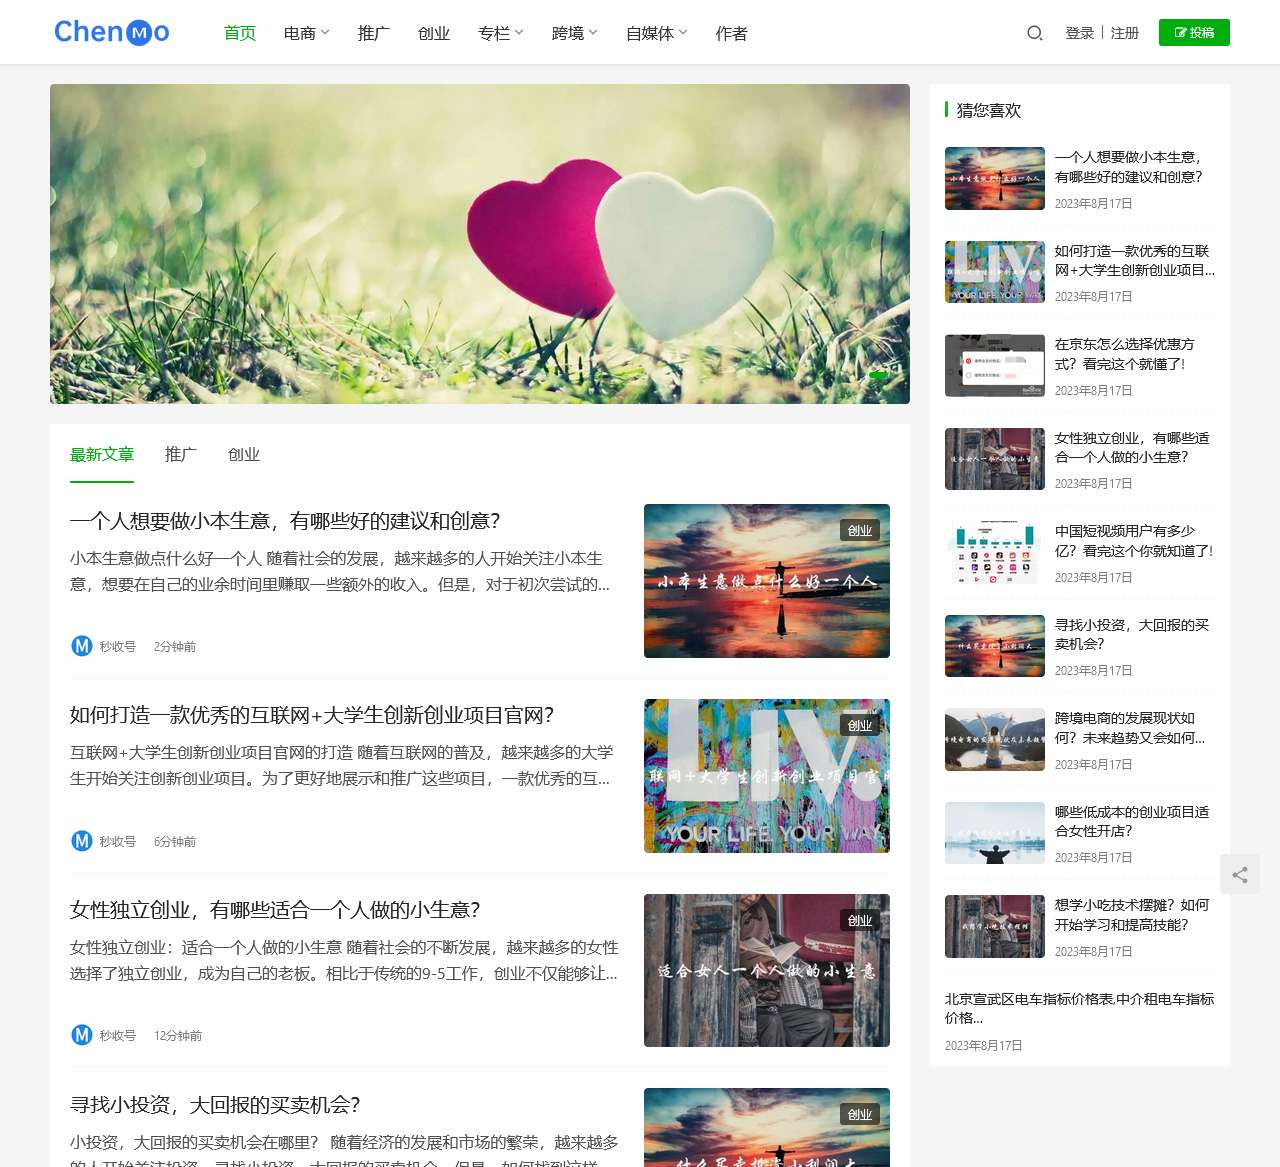The image size is (1280, 1167).
Task: Click the ChenMo site logo
Action: (x=111, y=31)
